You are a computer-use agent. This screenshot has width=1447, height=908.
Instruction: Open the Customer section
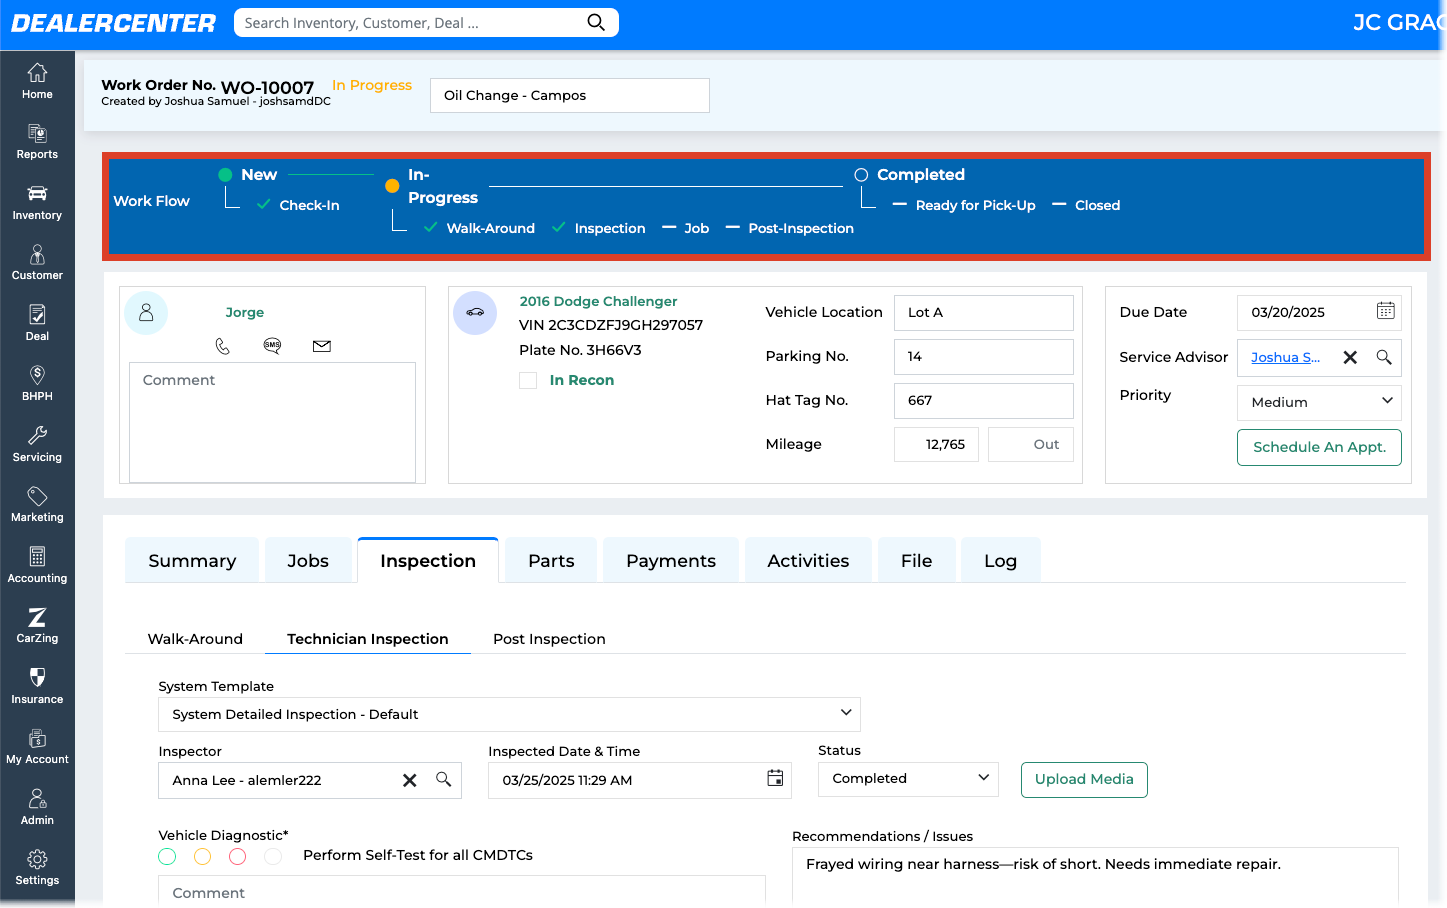click(x=37, y=263)
